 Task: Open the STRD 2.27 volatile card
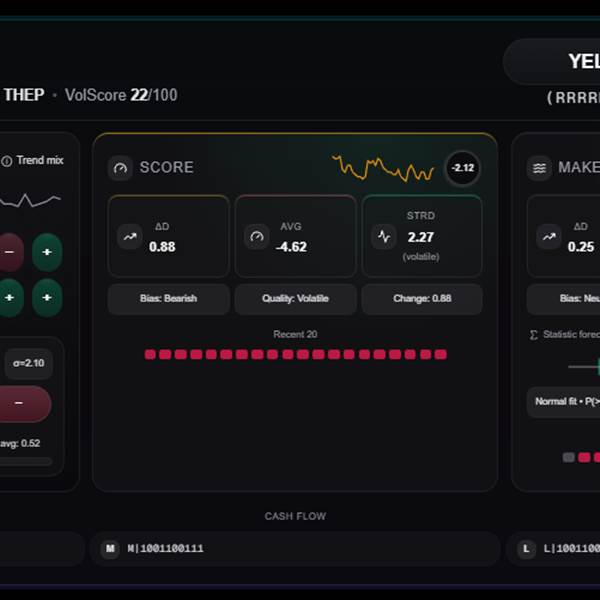point(422,236)
